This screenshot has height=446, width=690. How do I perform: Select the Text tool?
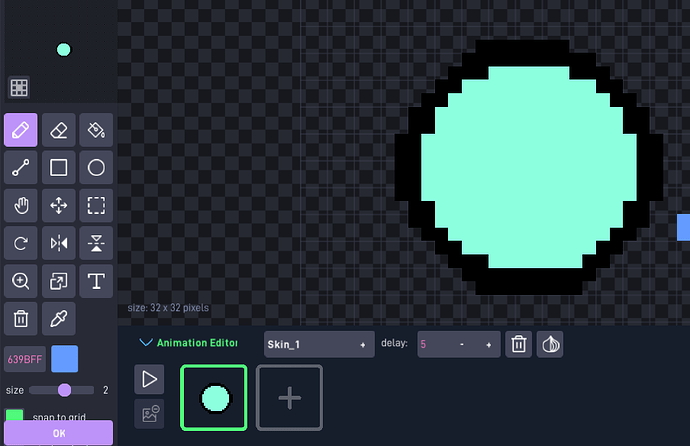point(96,281)
